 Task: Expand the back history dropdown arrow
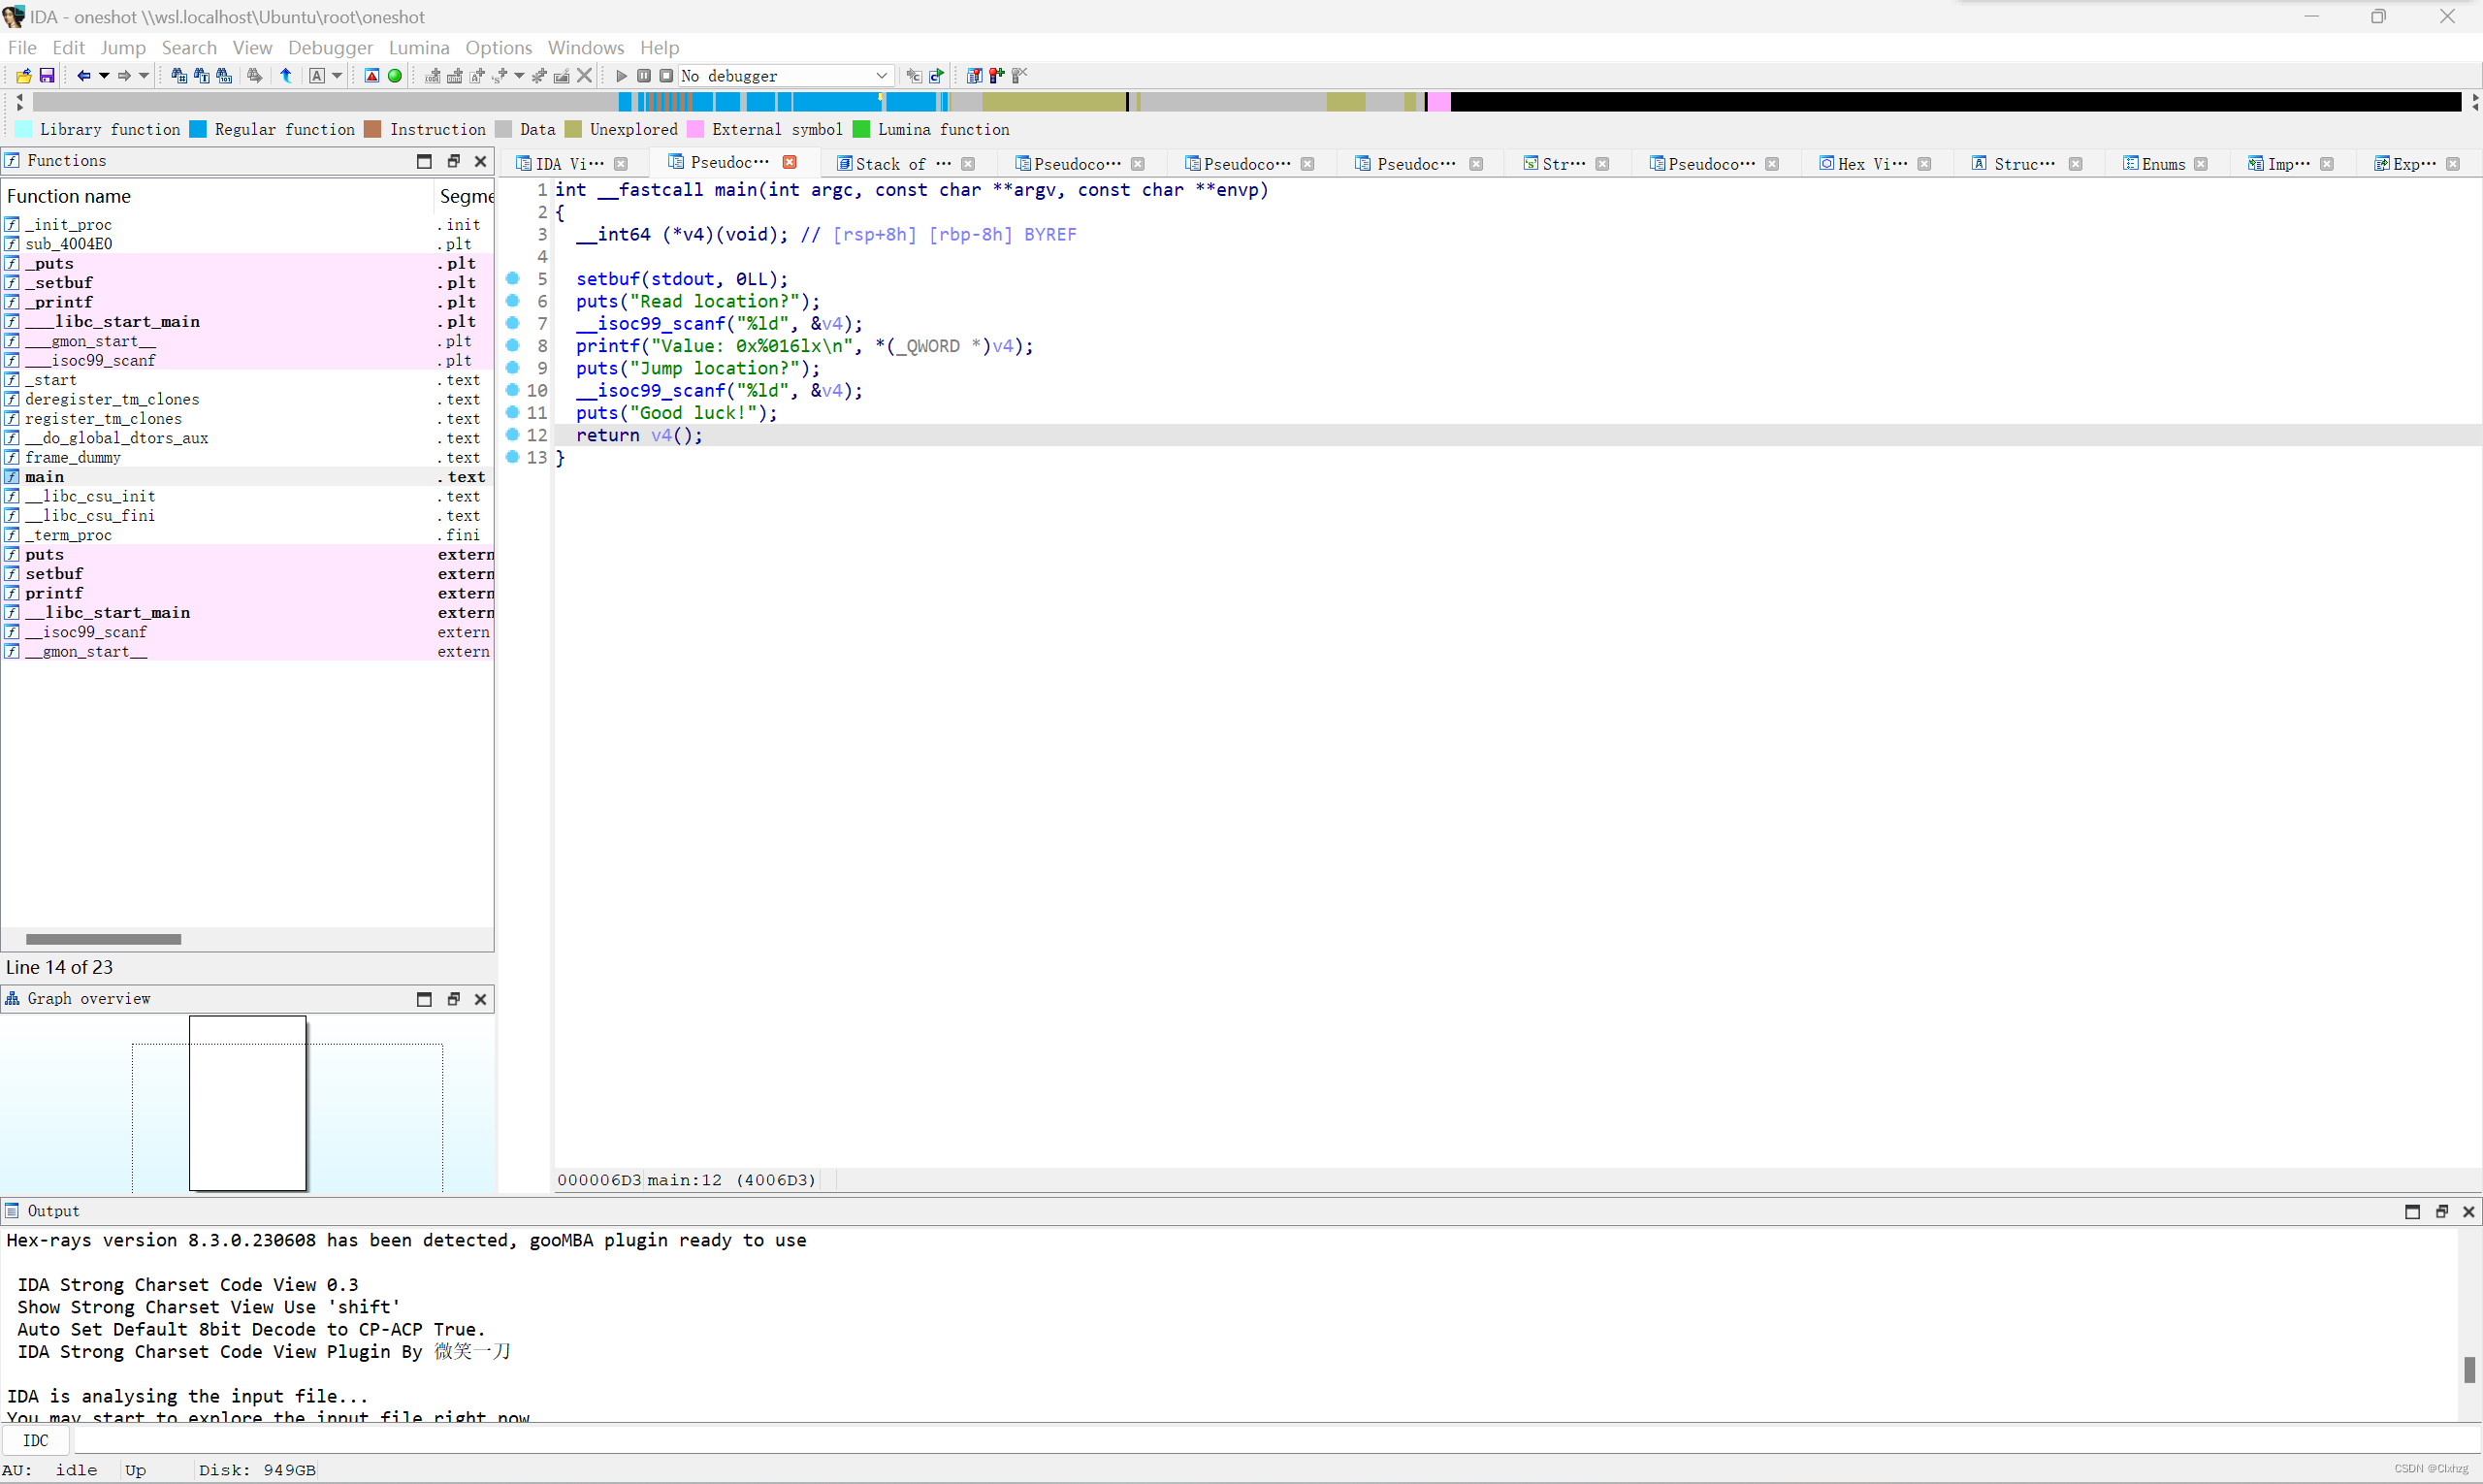104,76
